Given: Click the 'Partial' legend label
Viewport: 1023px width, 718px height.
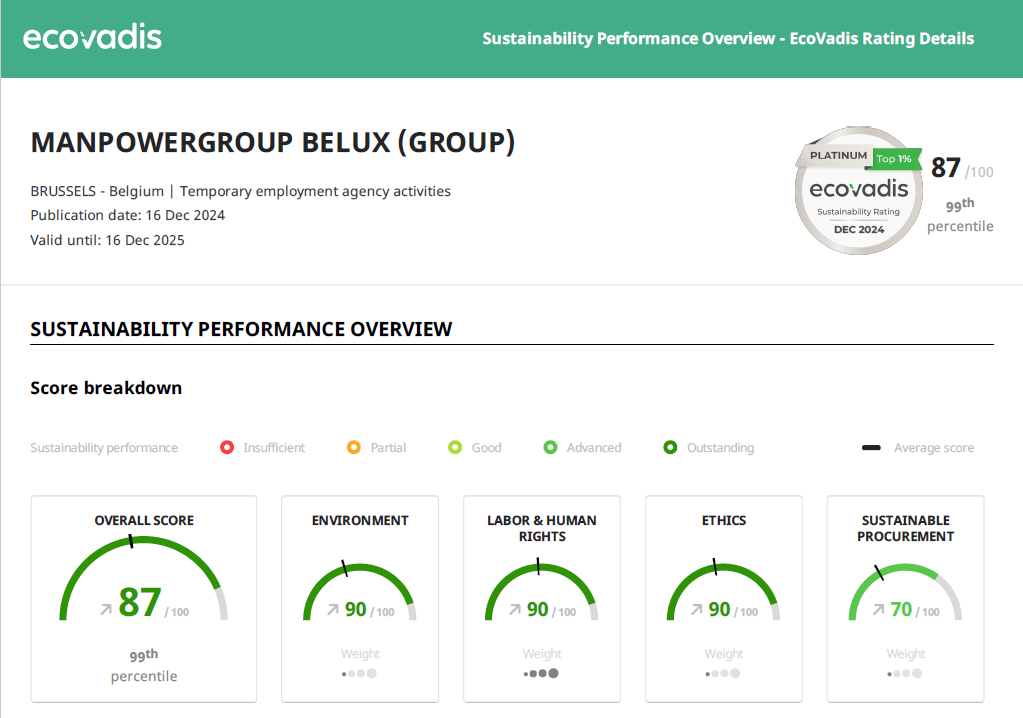Looking at the screenshot, I should point(388,447).
